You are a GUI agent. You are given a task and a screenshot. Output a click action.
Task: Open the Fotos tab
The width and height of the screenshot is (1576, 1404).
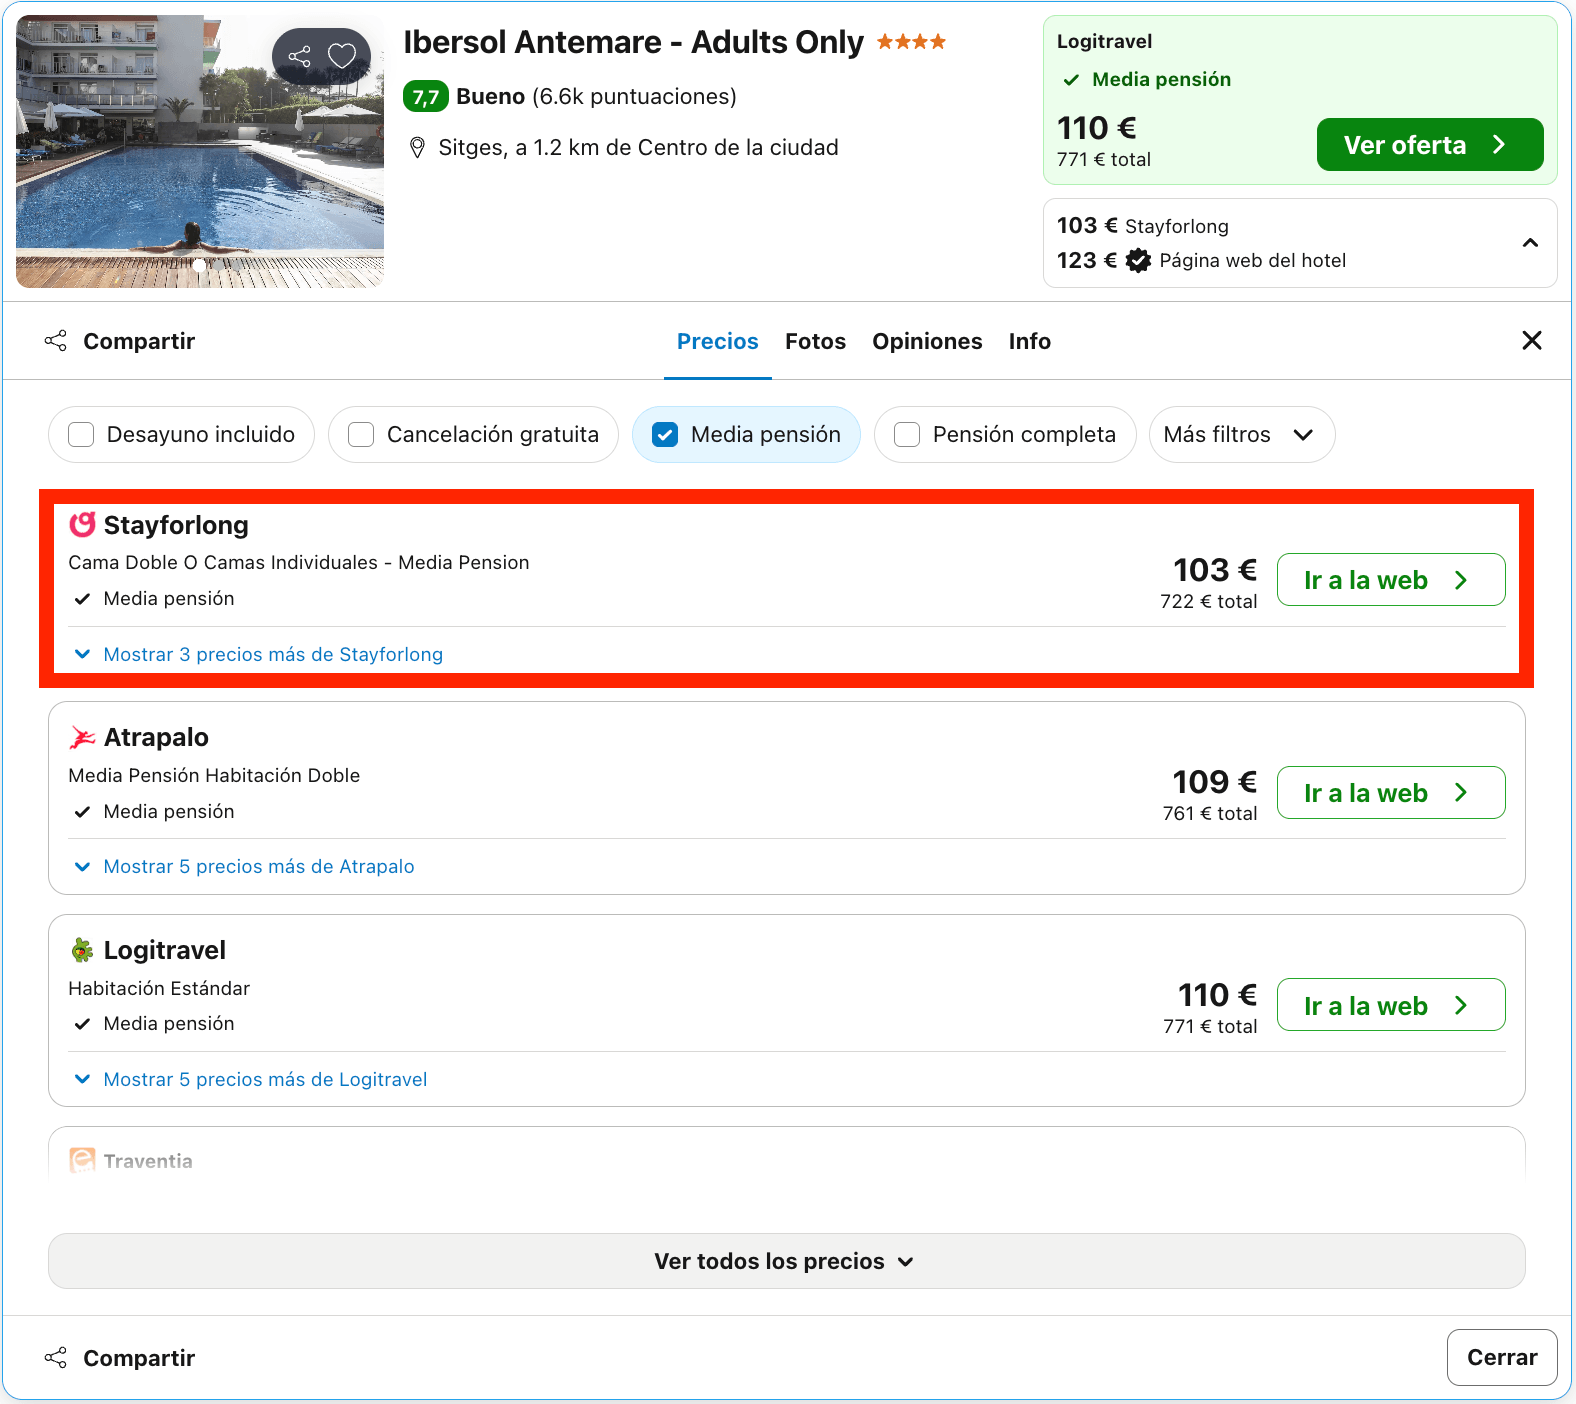pos(815,342)
